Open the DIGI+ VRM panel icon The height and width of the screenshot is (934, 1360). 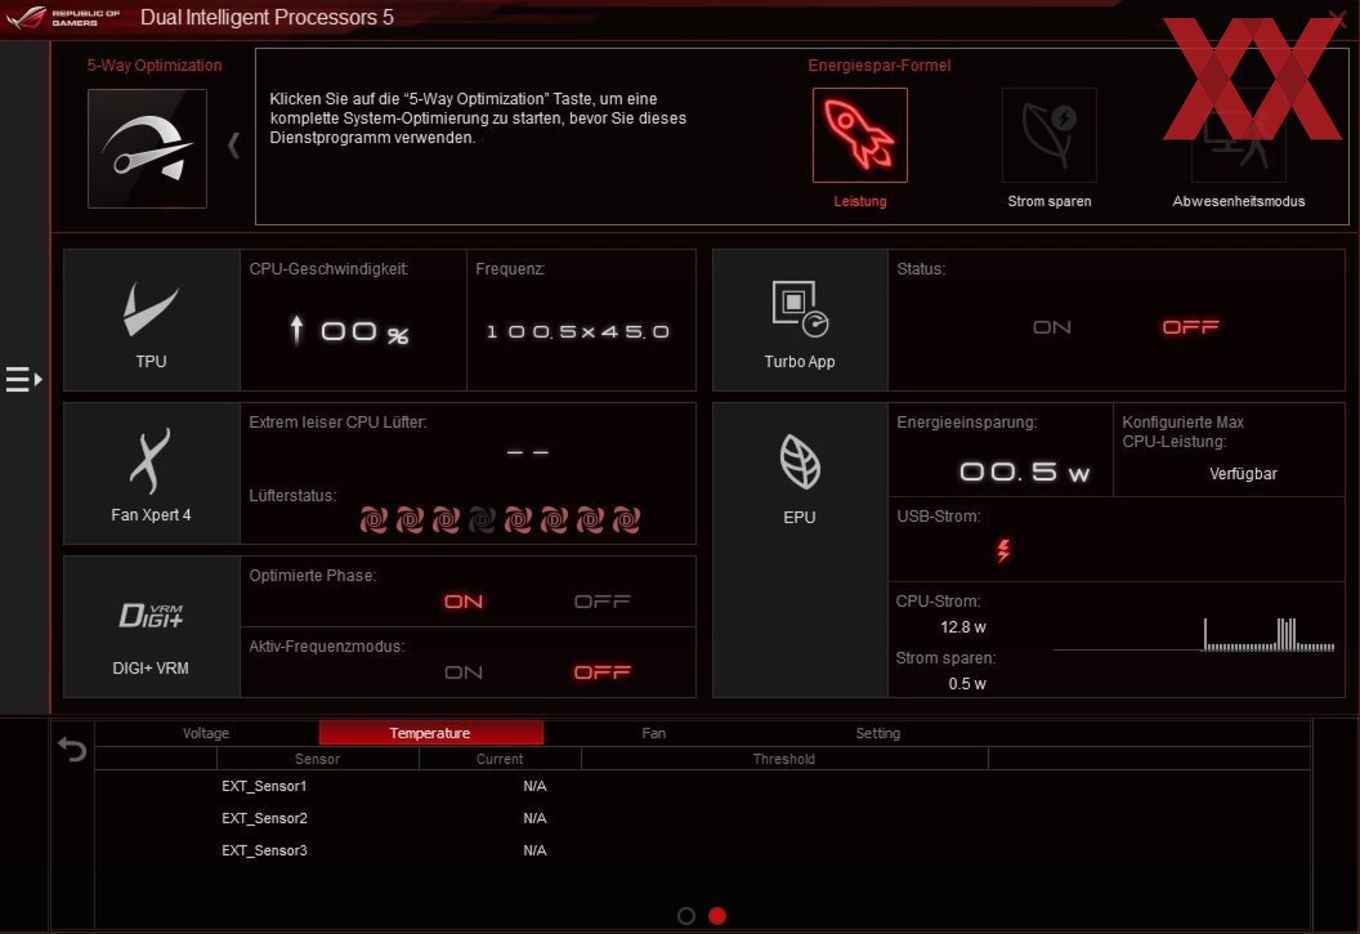pos(151,627)
